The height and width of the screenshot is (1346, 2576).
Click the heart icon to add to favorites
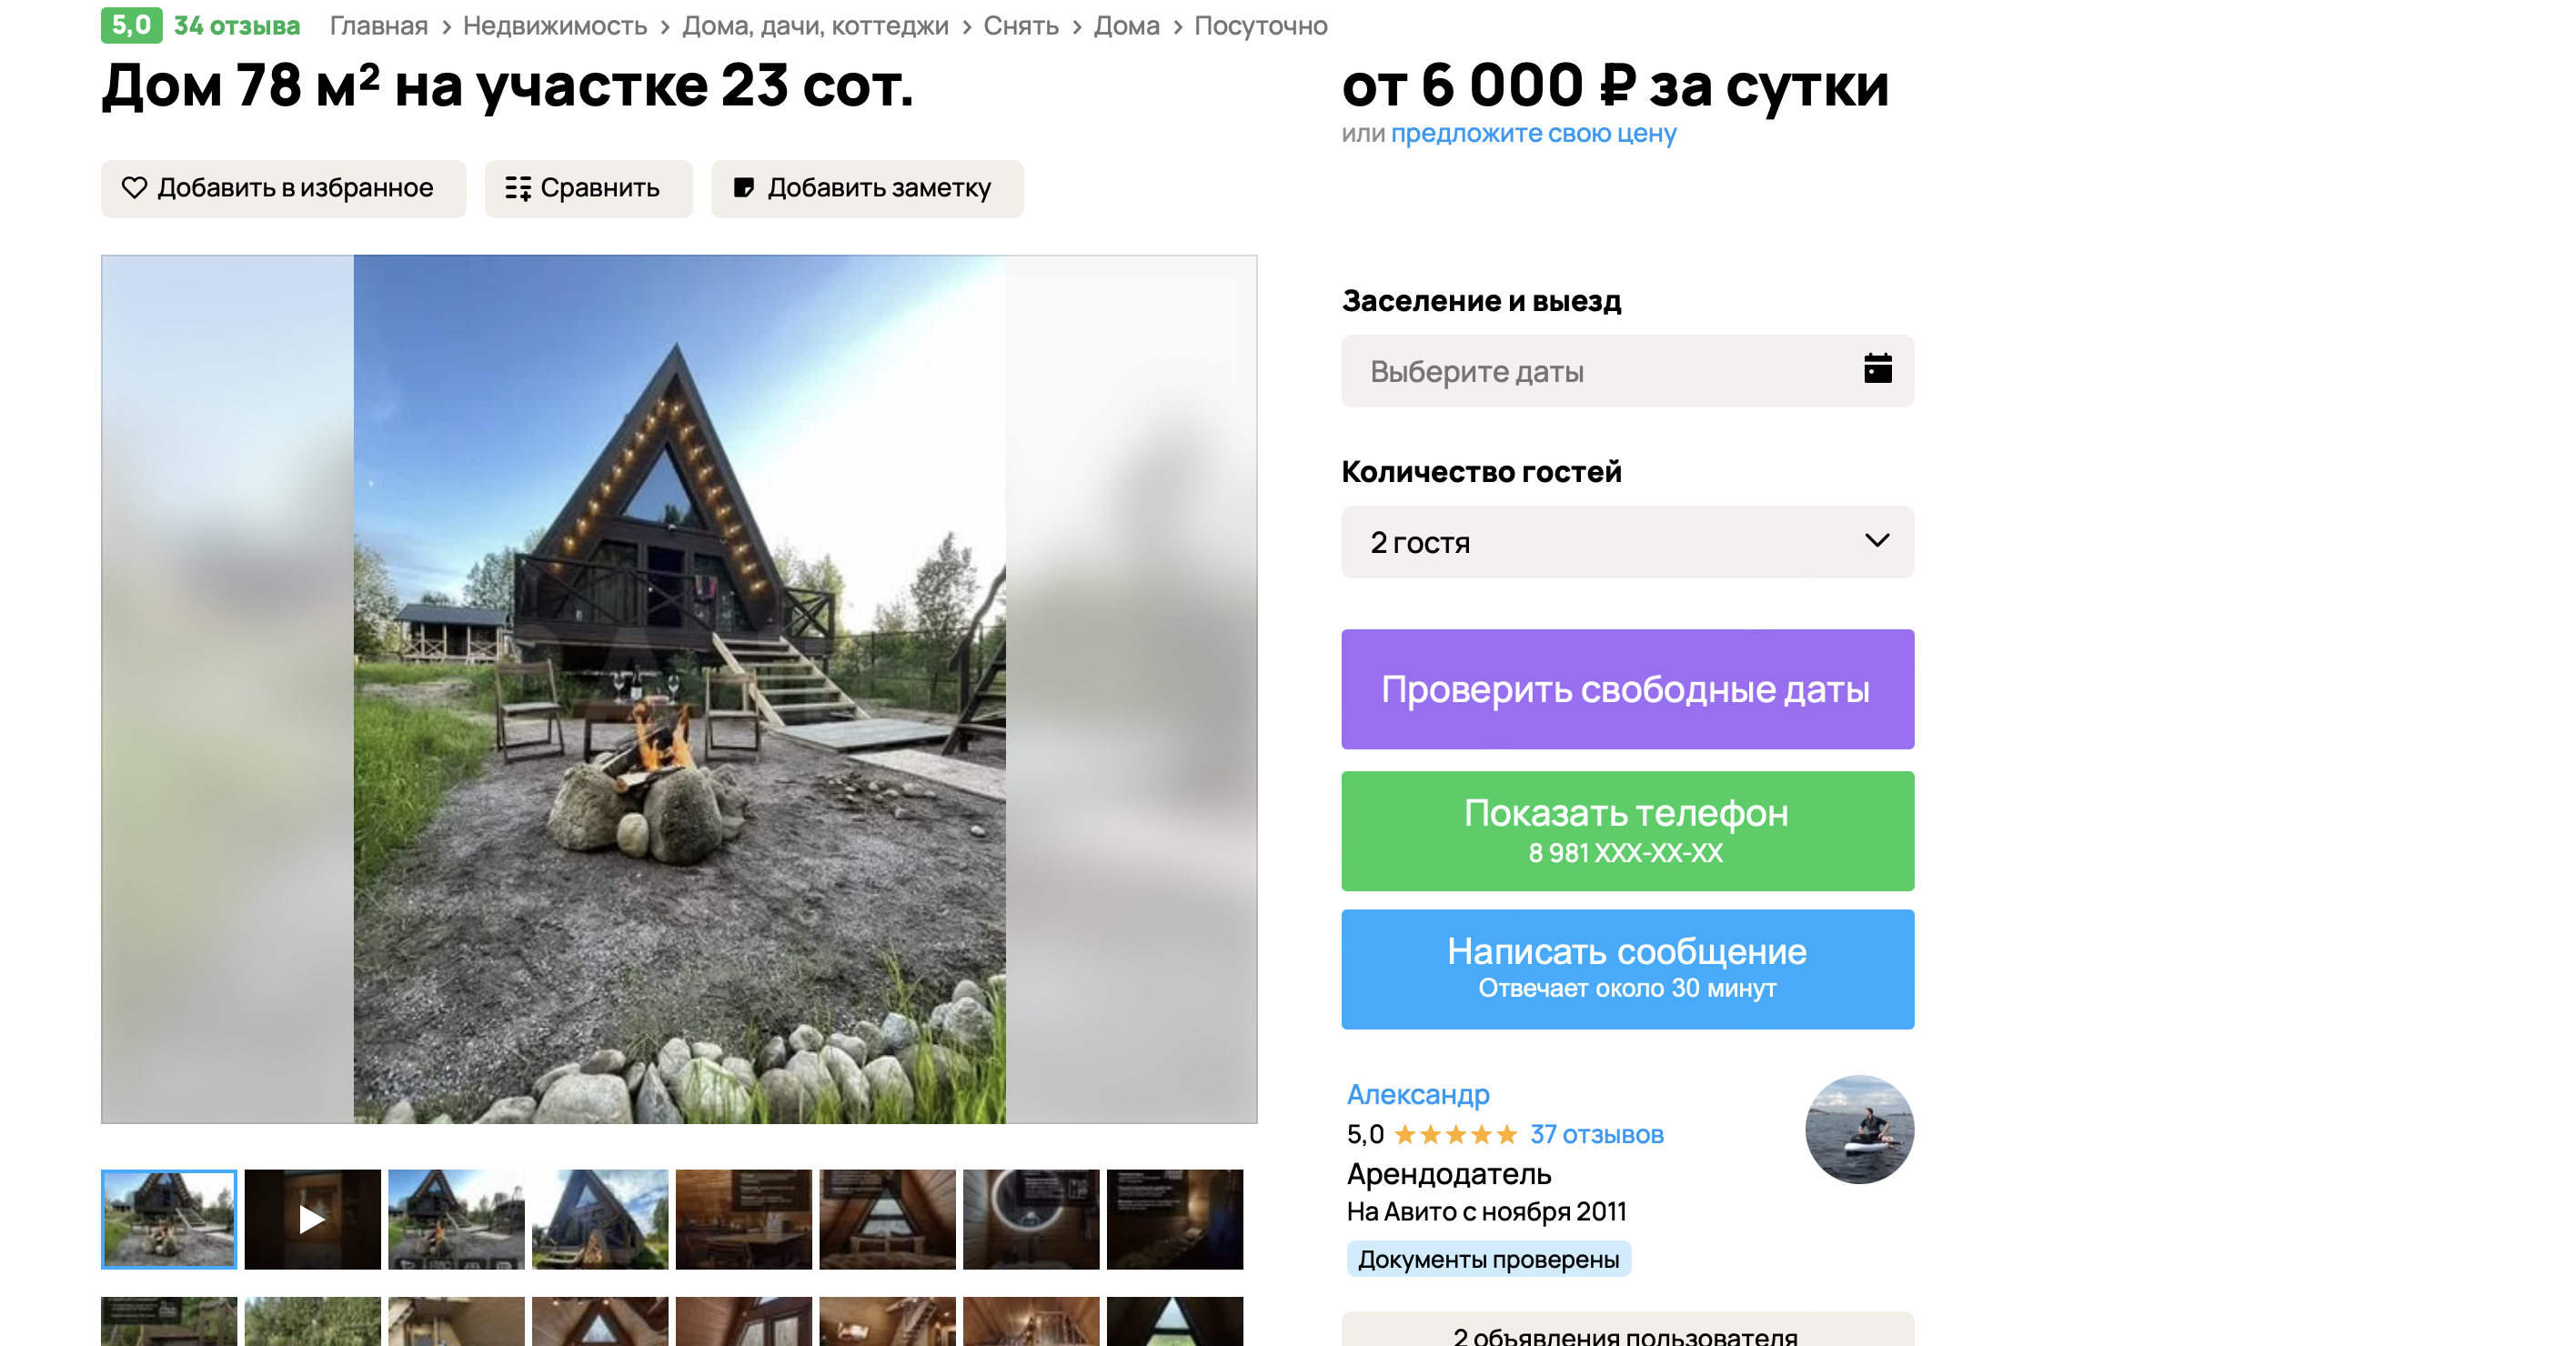coord(134,188)
